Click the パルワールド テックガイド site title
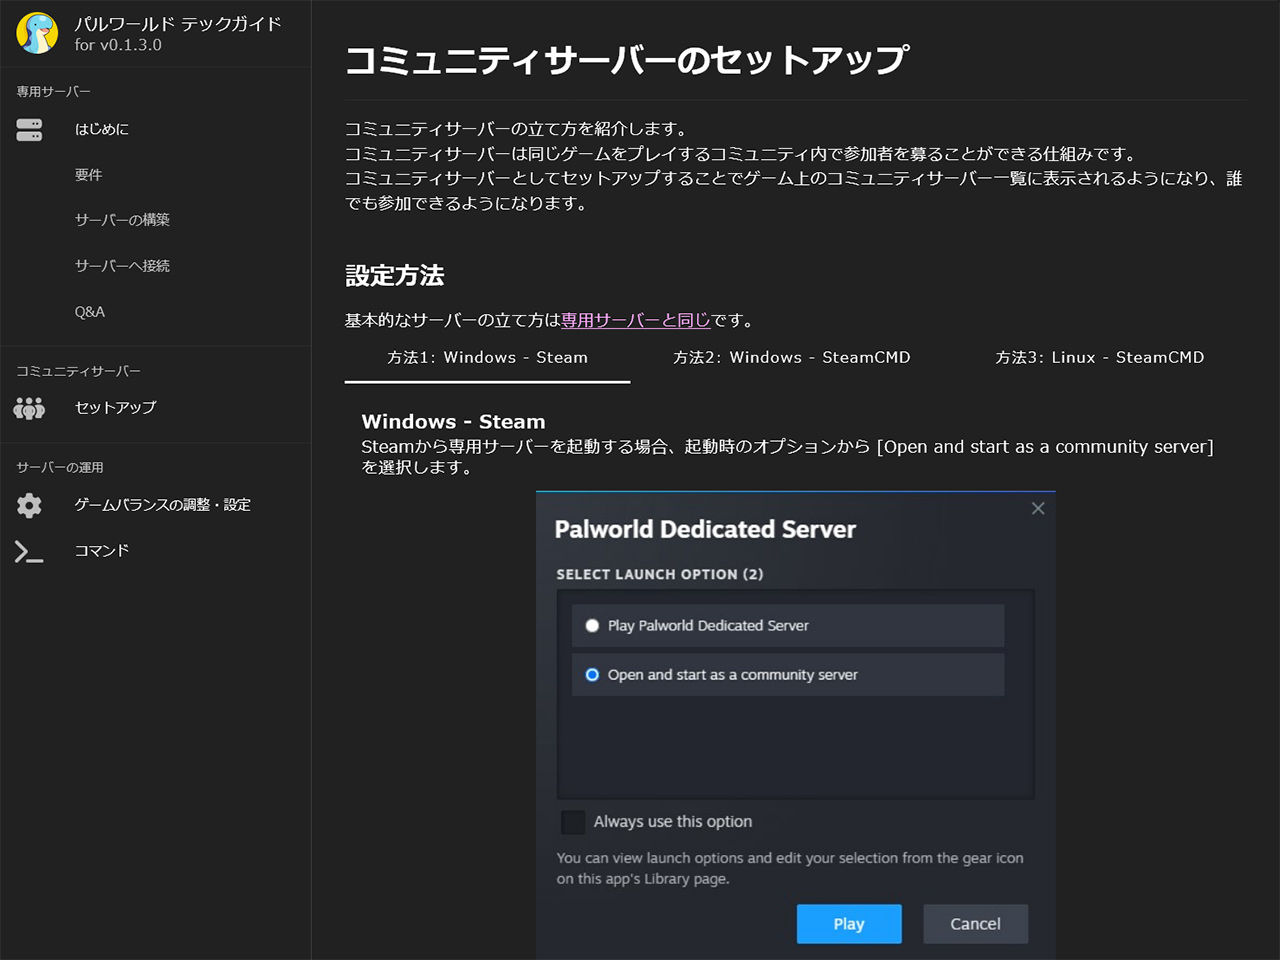 click(x=178, y=24)
